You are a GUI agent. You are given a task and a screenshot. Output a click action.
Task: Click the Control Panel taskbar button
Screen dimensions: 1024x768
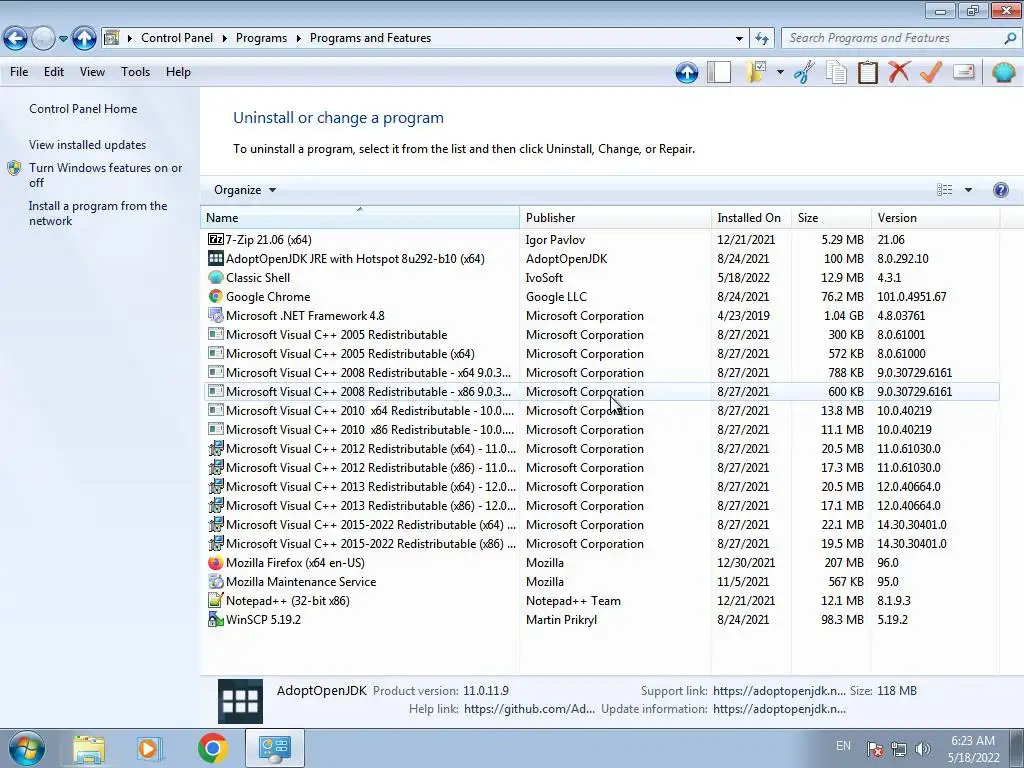274,748
